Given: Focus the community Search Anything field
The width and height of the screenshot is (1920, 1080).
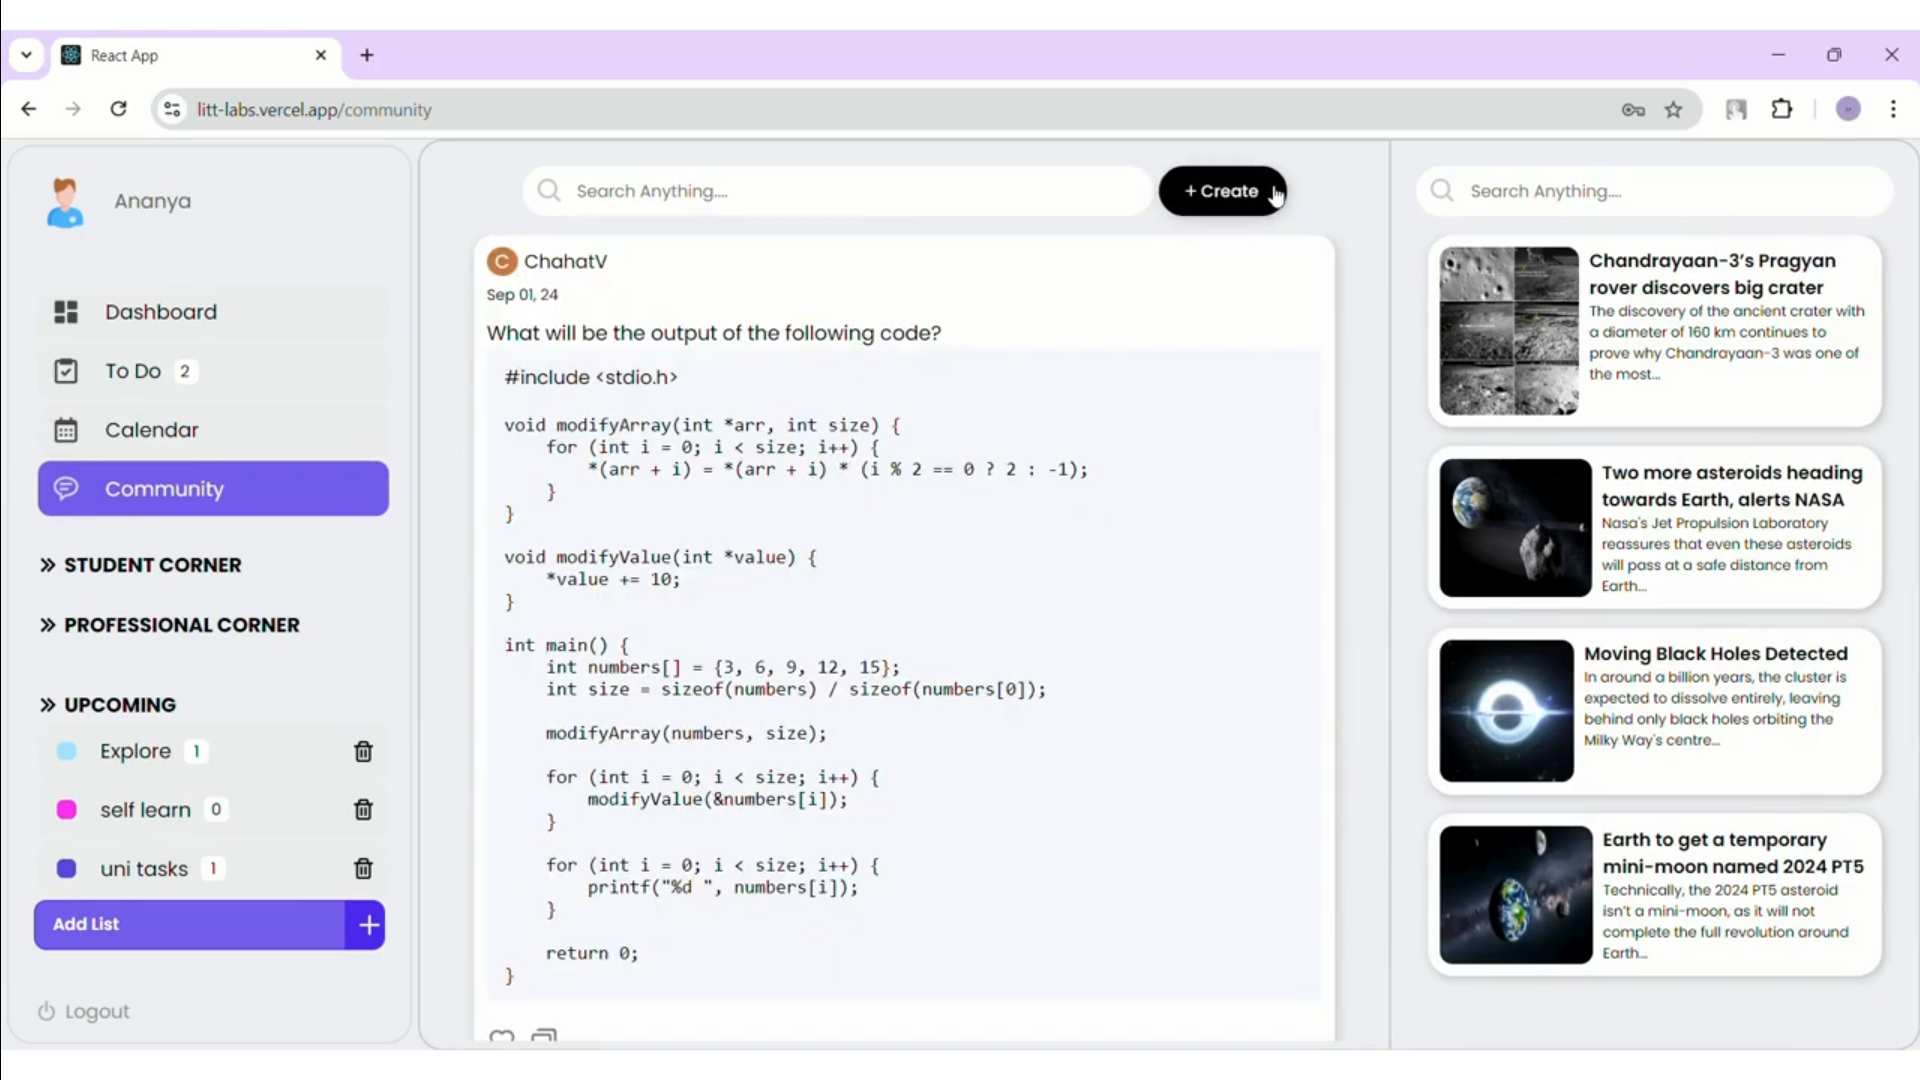Looking at the screenshot, I should pyautogui.click(x=840, y=191).
